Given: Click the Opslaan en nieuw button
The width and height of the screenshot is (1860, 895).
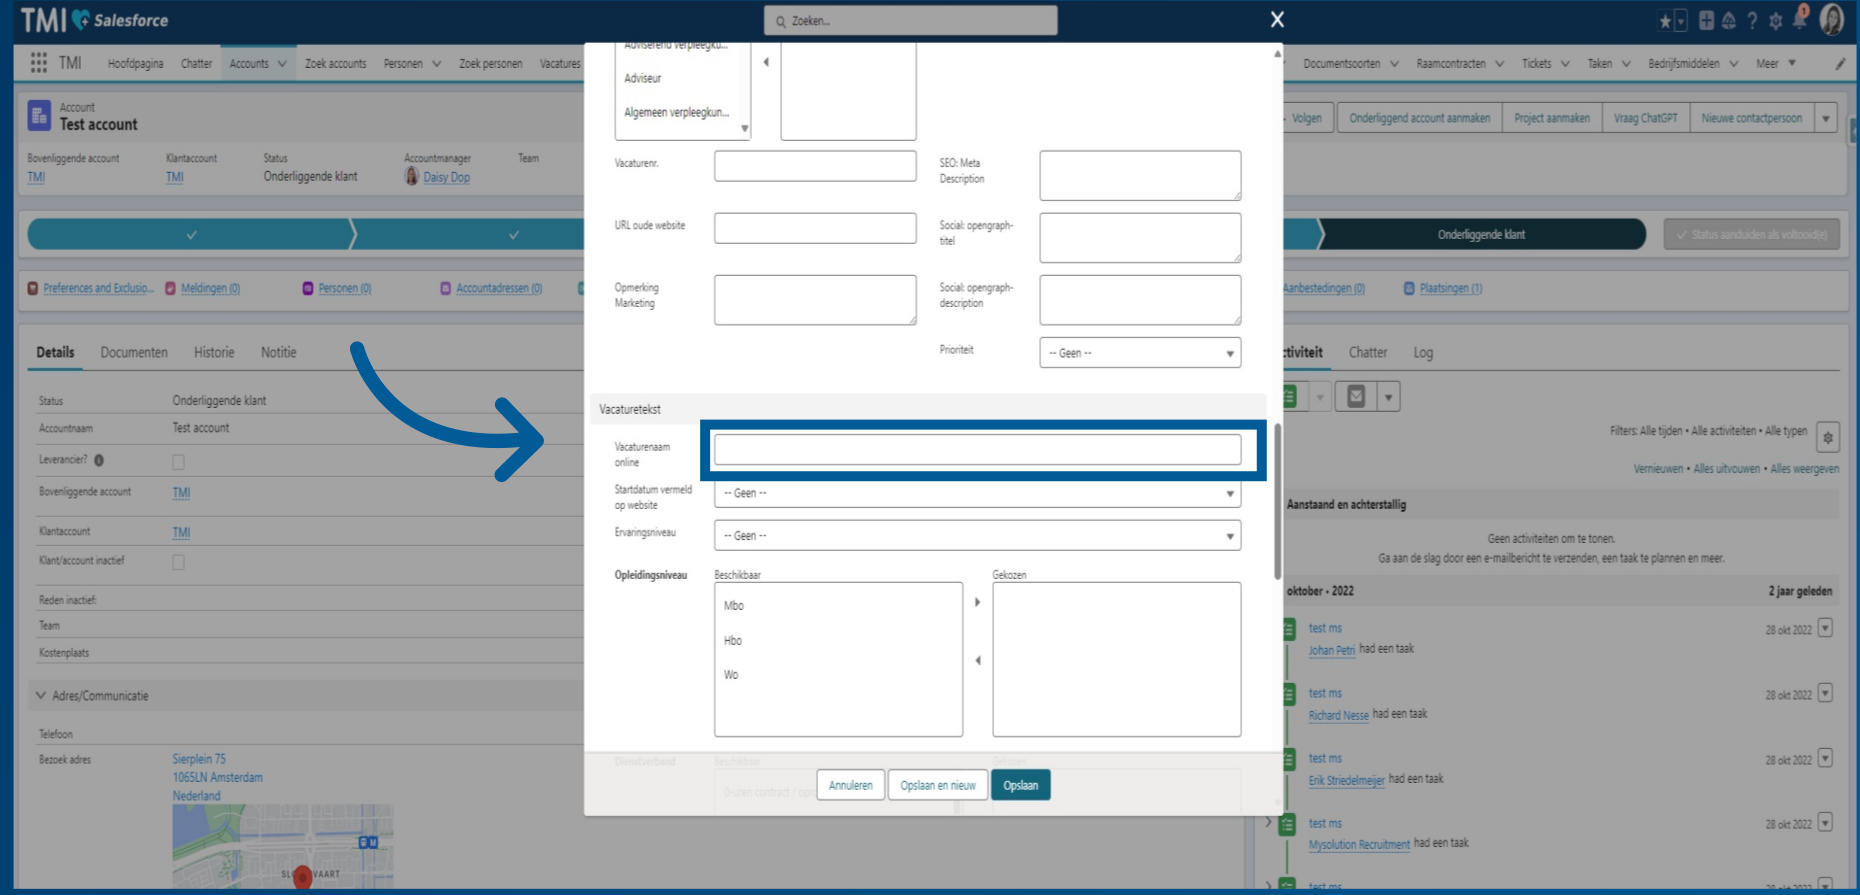Looking at the screenshot, I should point(937,785).
